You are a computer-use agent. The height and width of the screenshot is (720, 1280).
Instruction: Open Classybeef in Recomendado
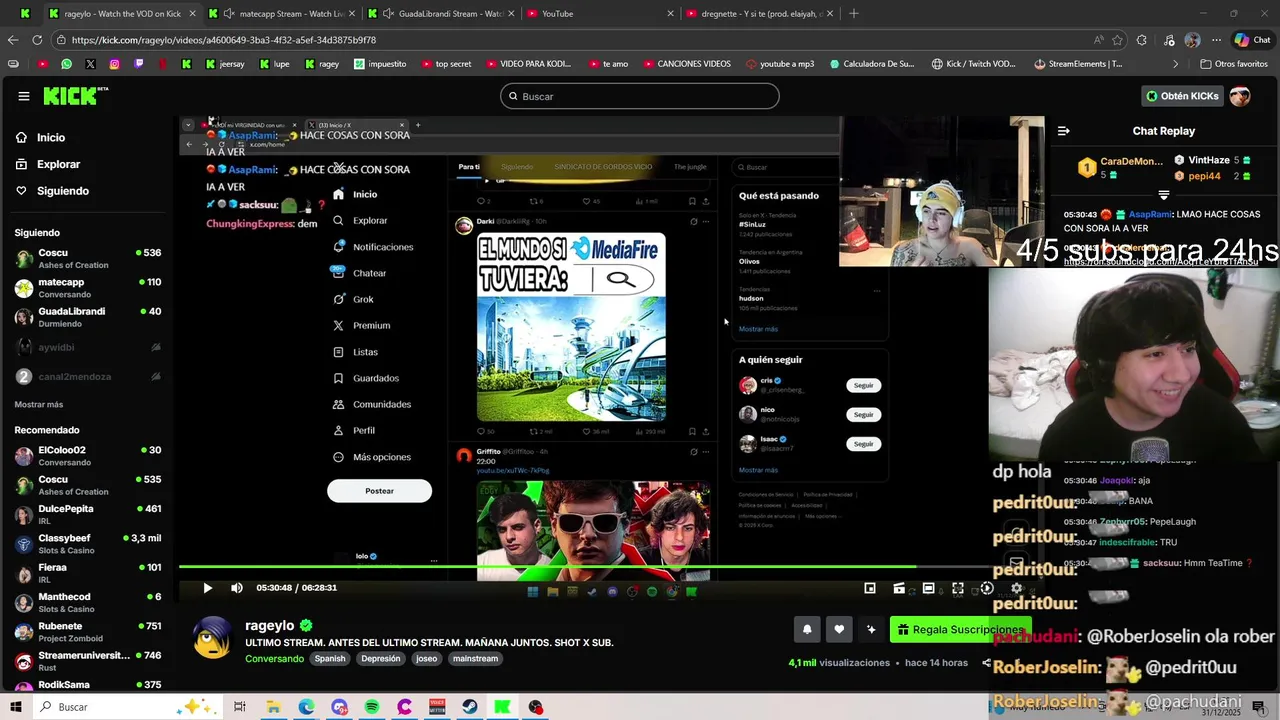(88, 544)
